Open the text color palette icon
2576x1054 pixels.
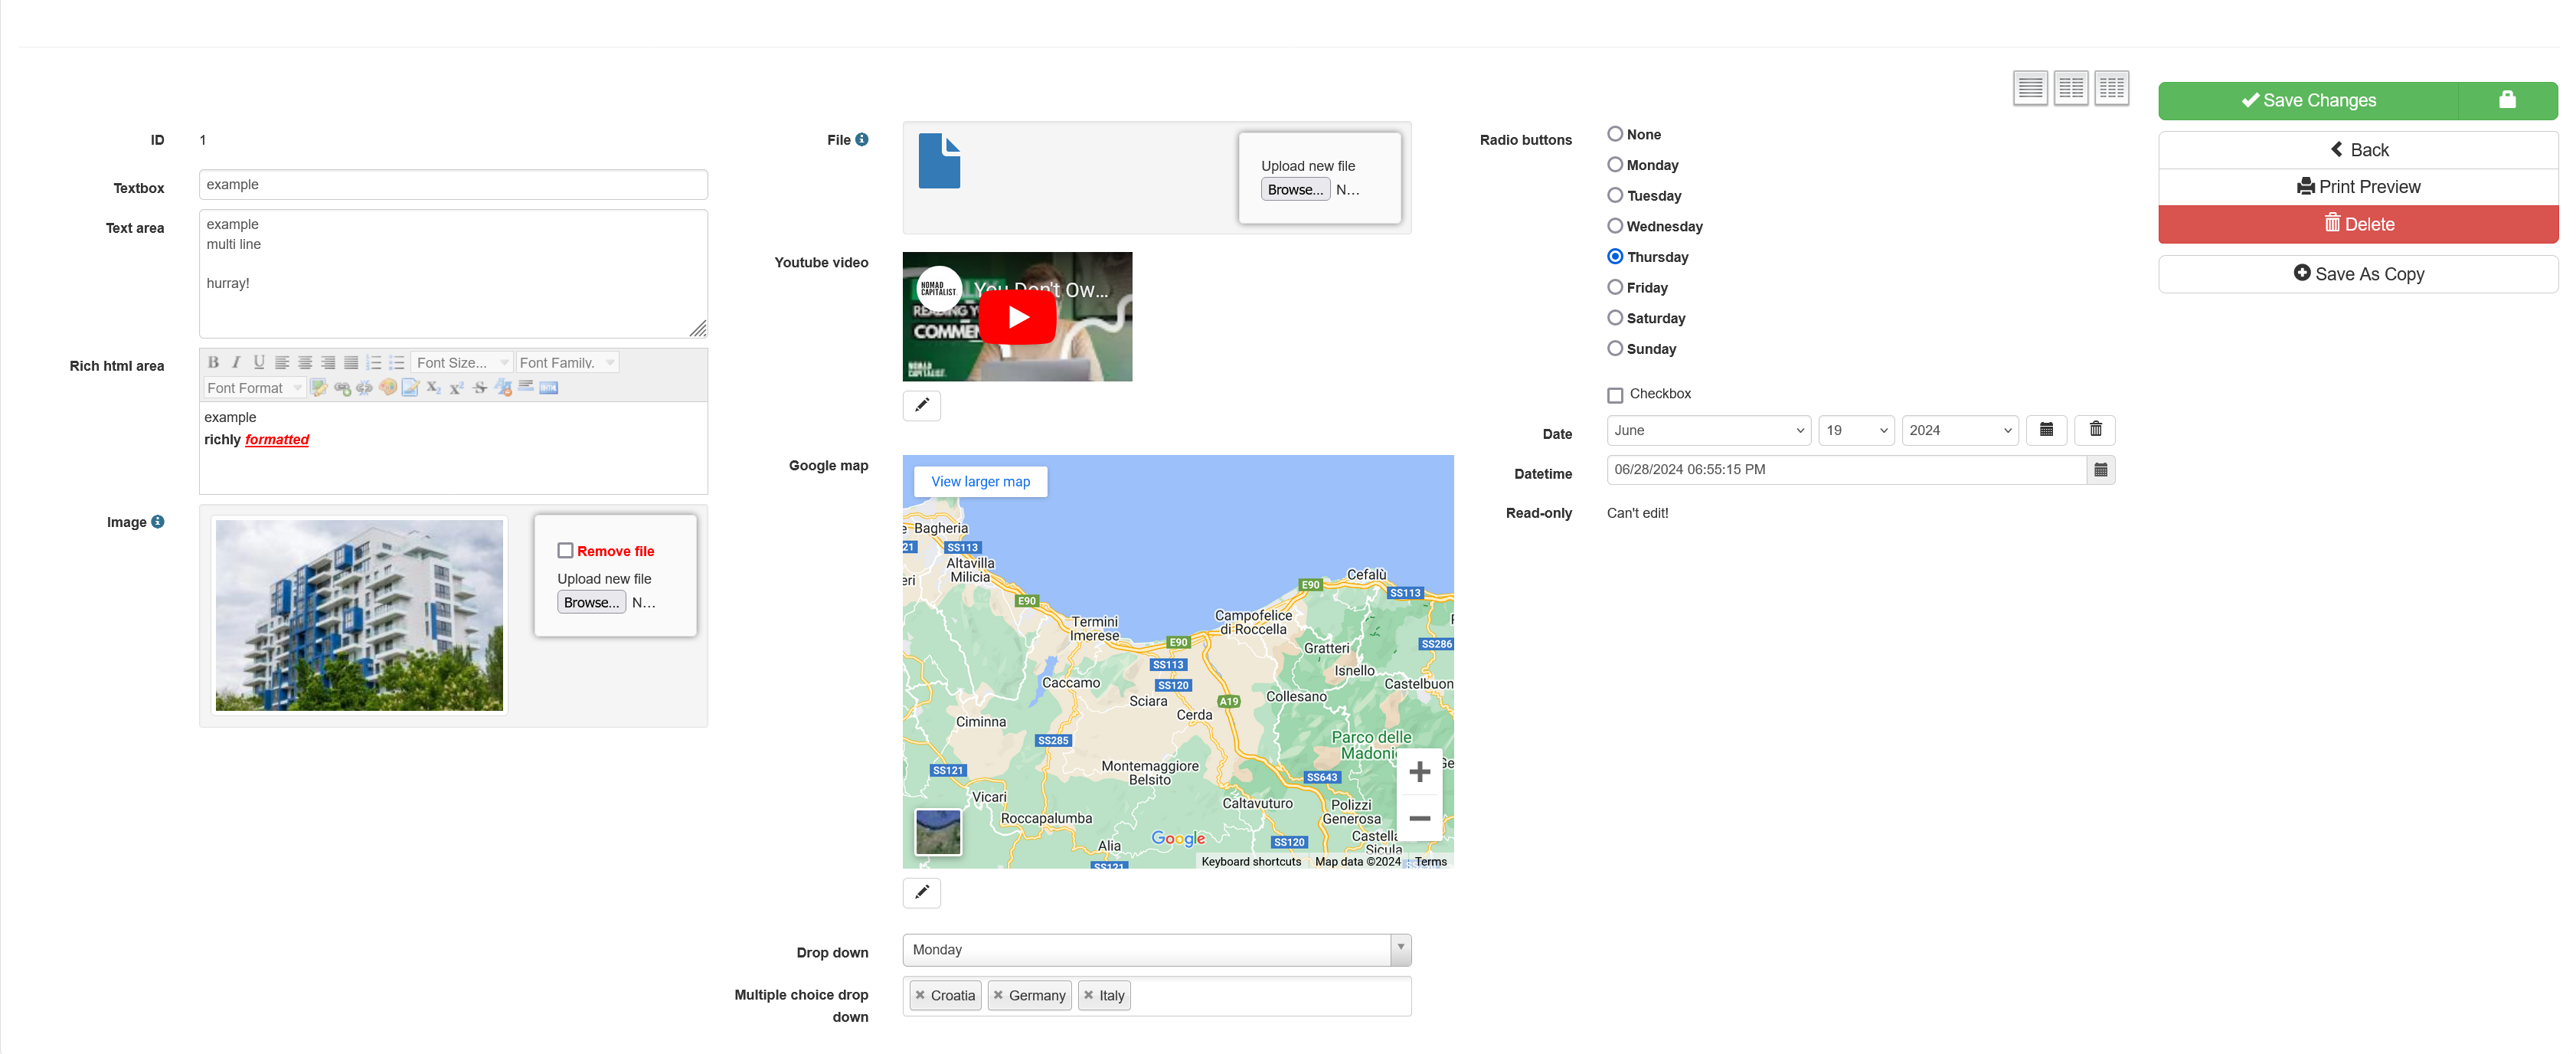click(x=387, y=388)
